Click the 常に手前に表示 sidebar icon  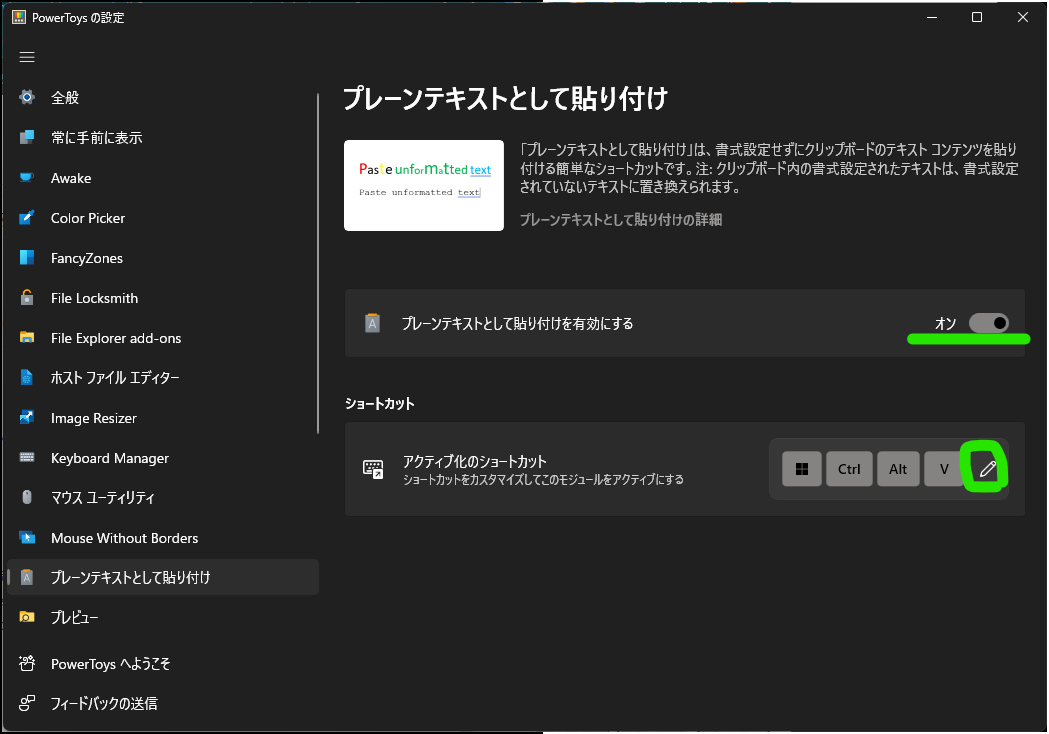[27, 138]
